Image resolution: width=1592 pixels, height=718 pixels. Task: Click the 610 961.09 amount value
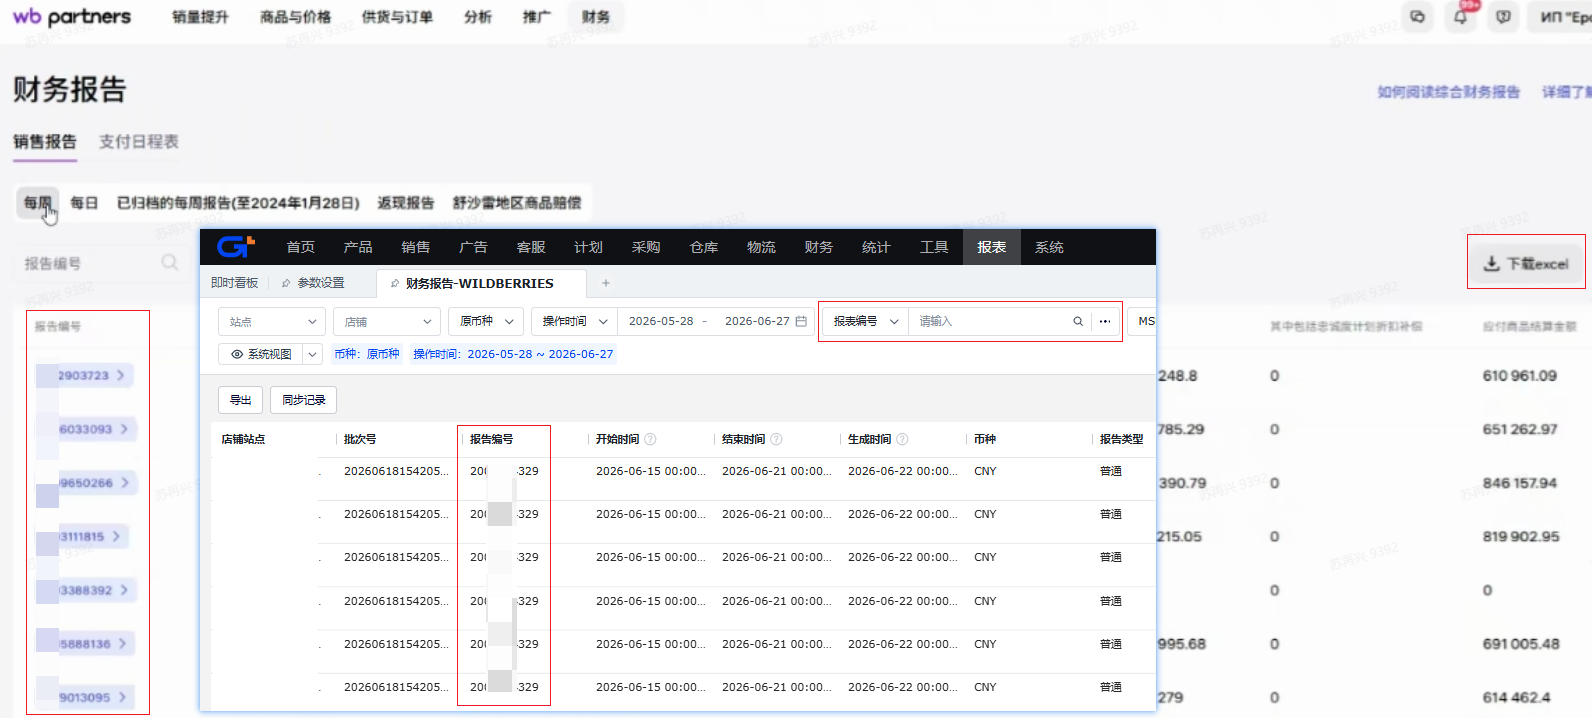(1519, 376)
